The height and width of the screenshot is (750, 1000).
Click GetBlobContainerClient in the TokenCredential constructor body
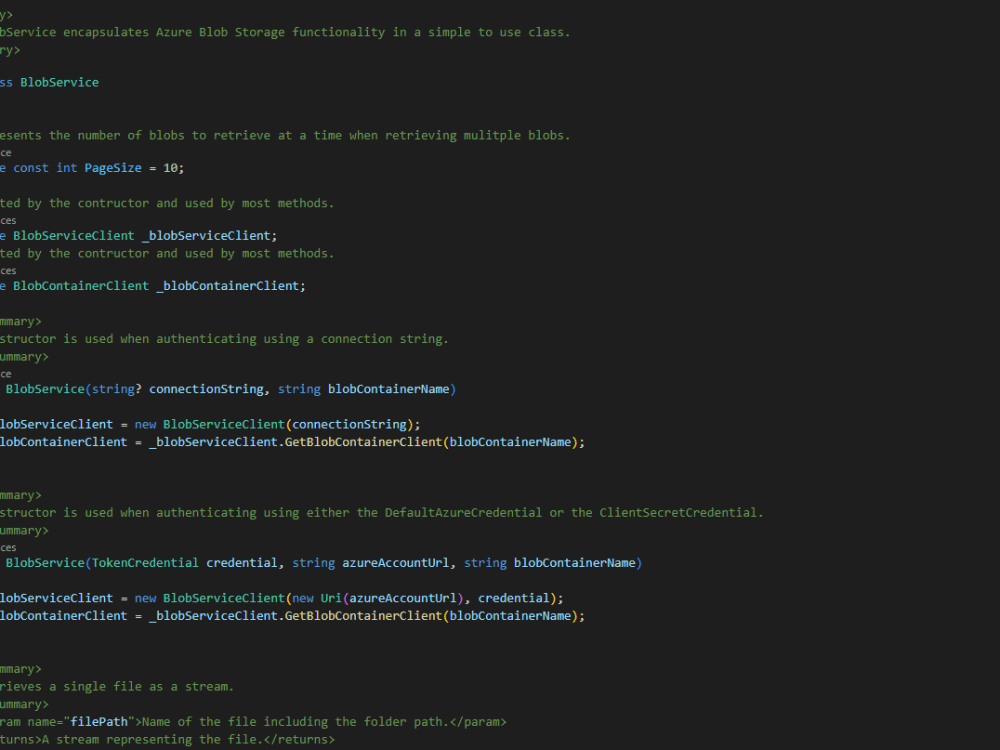click(363, 615)
